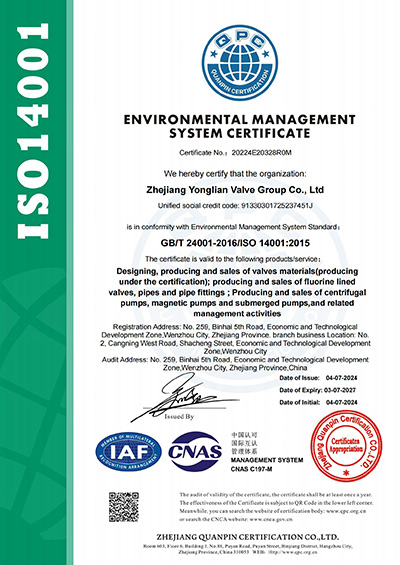Click the Chinese characters beside CNAS logo
The width and height of the screenshot is (400, 565).
[244, 443]
